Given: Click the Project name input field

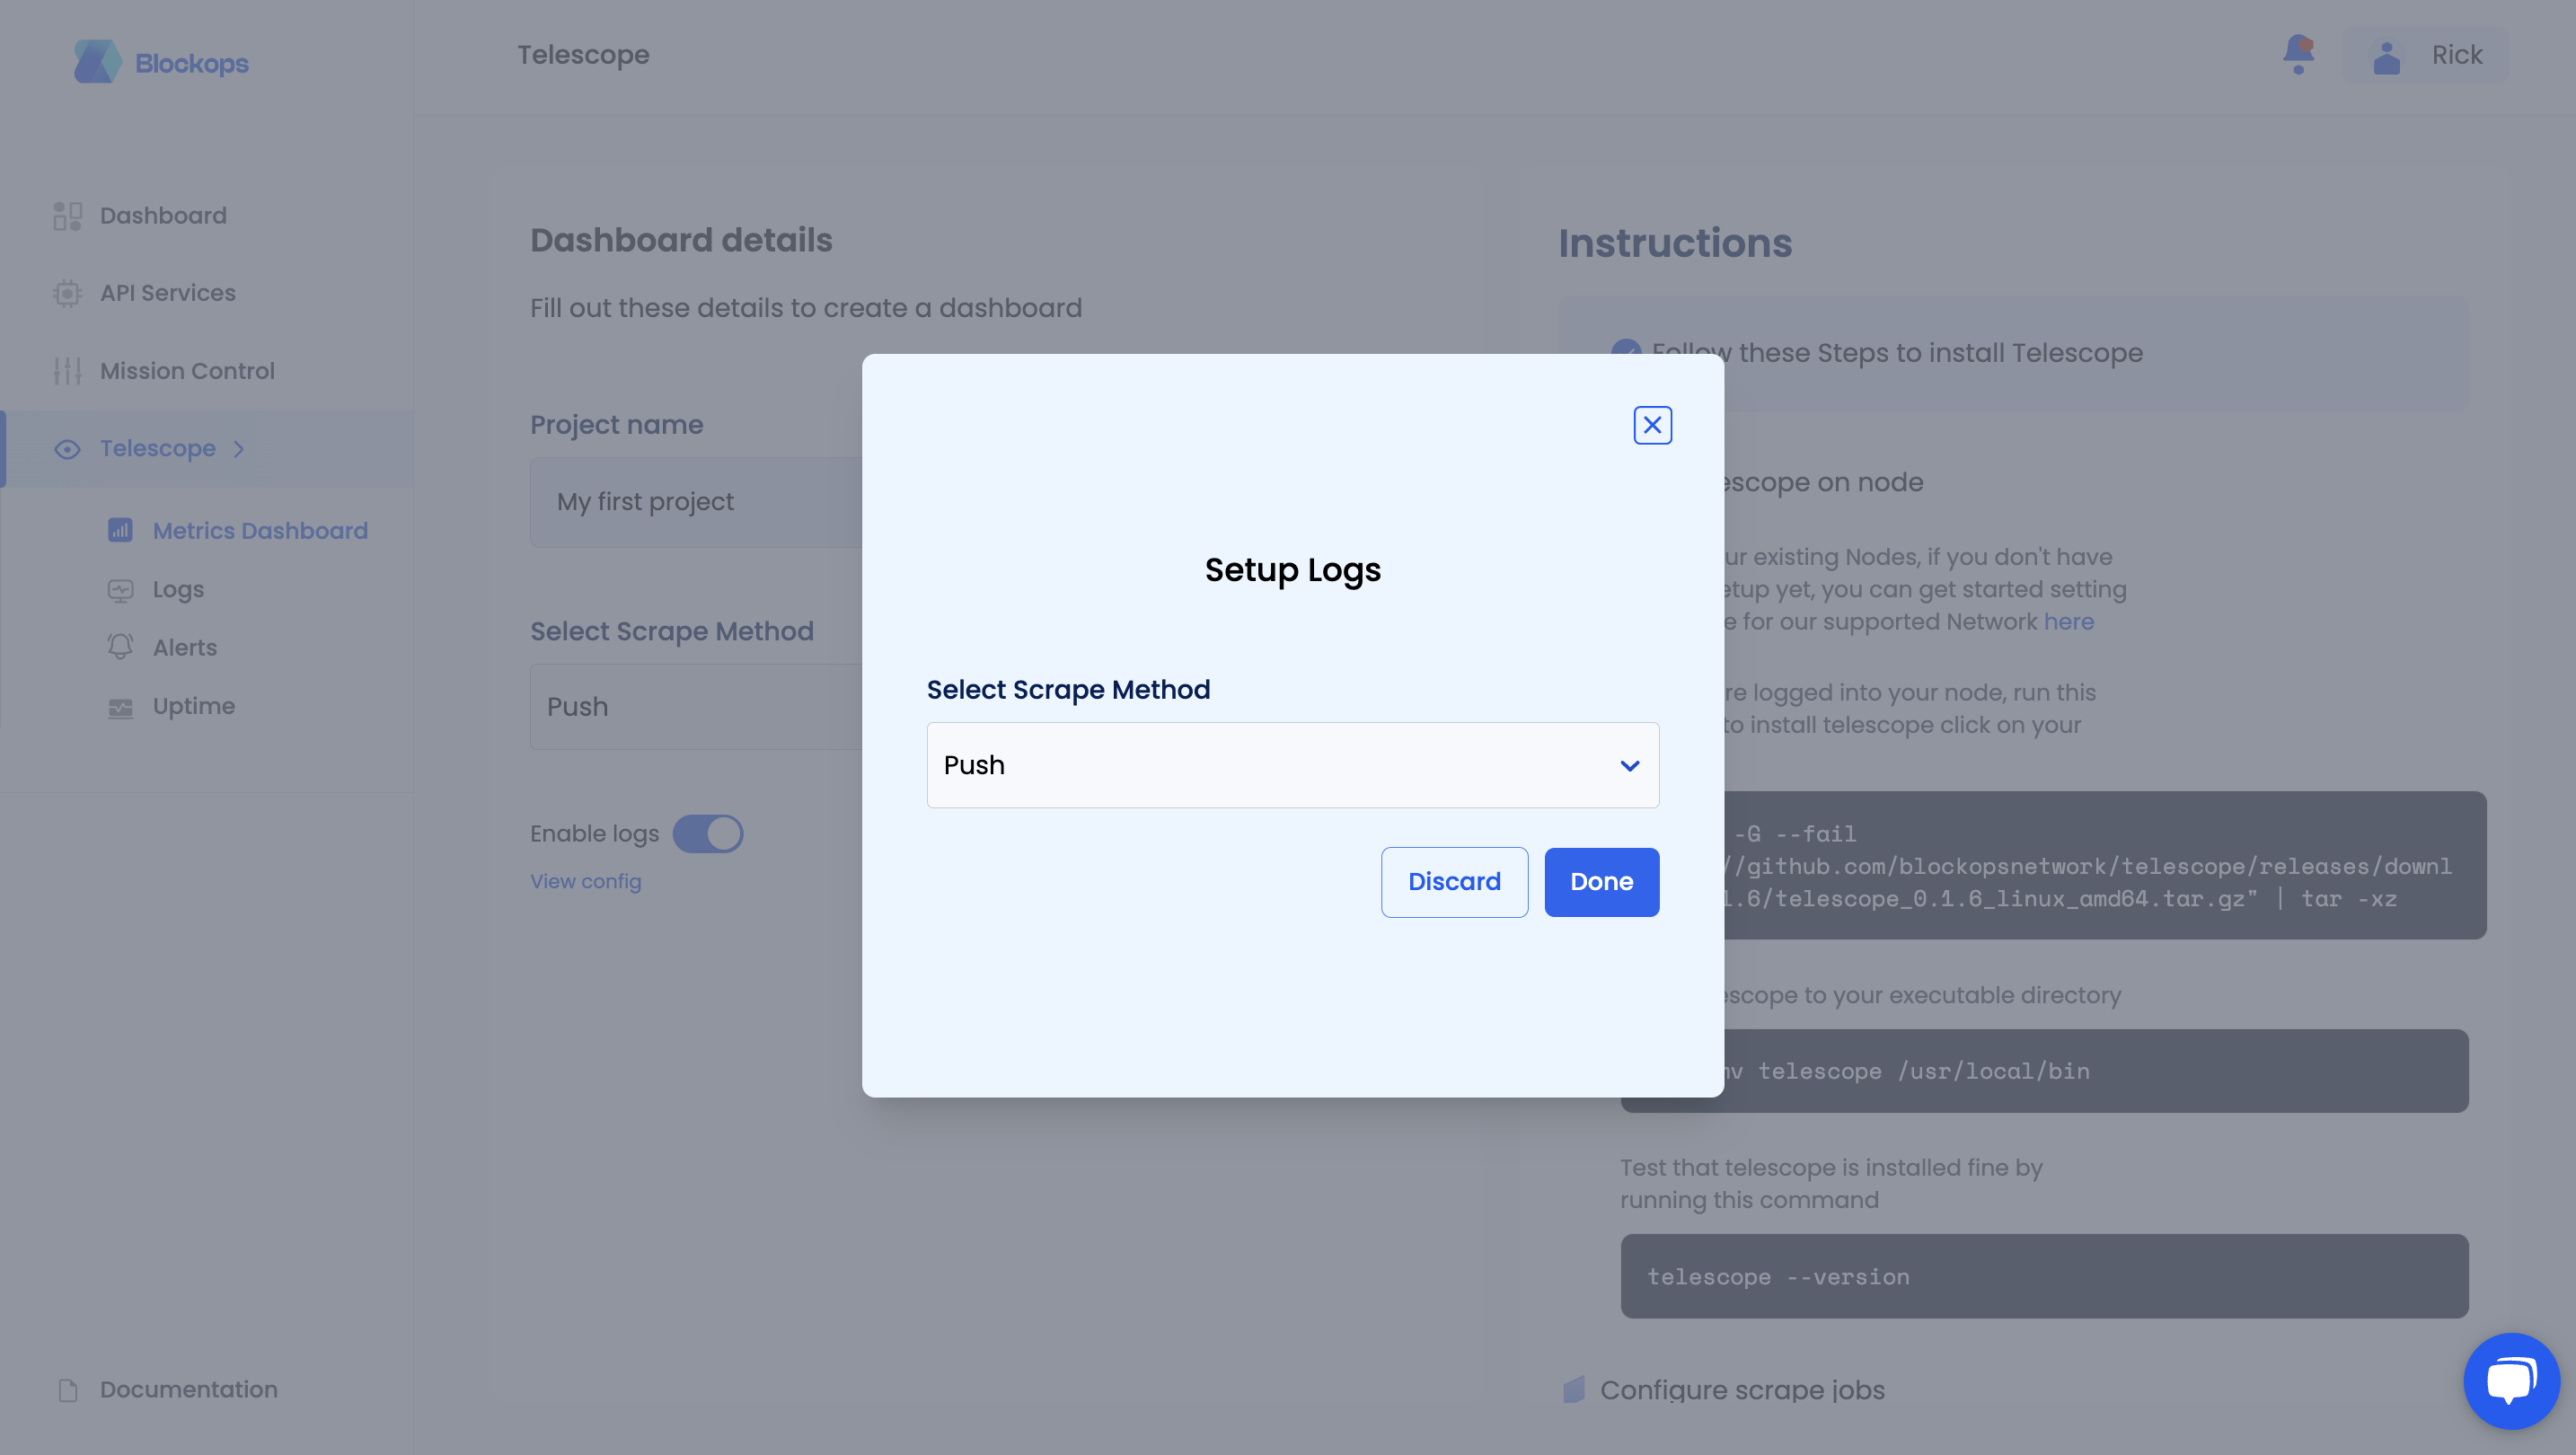Looking at the screenshot, I should (x=696, y=502).
